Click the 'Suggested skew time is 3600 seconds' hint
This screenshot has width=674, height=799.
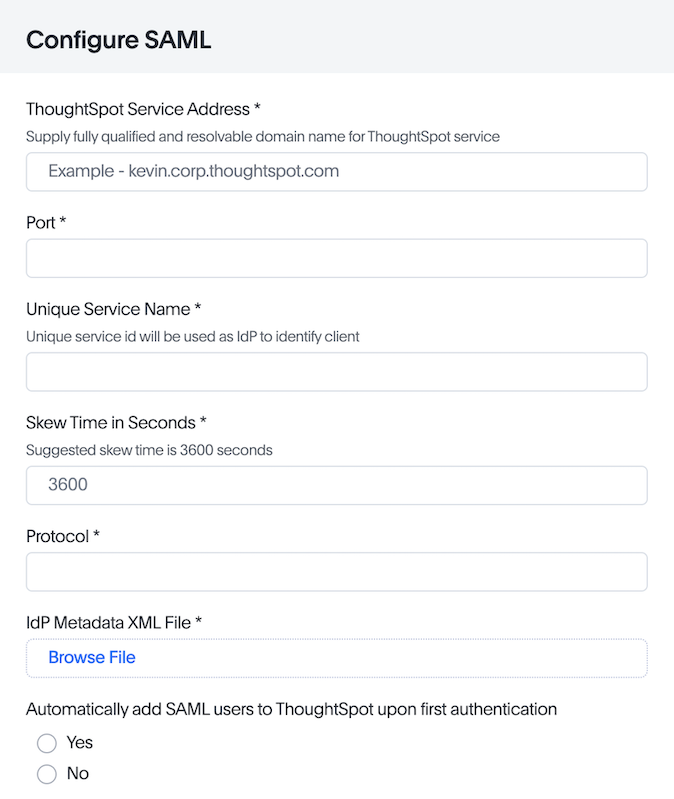click(149, 450)
